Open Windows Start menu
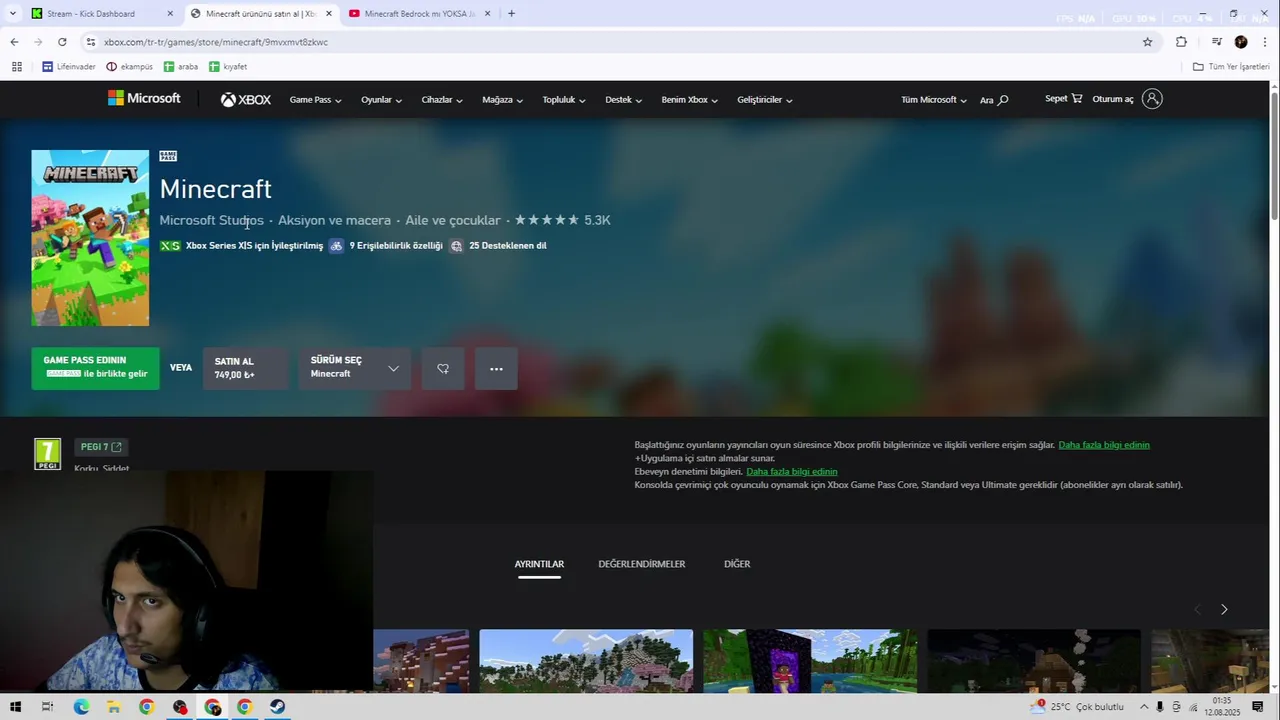This screenshot has height=720, width=1280. click(x=15, y=707)
